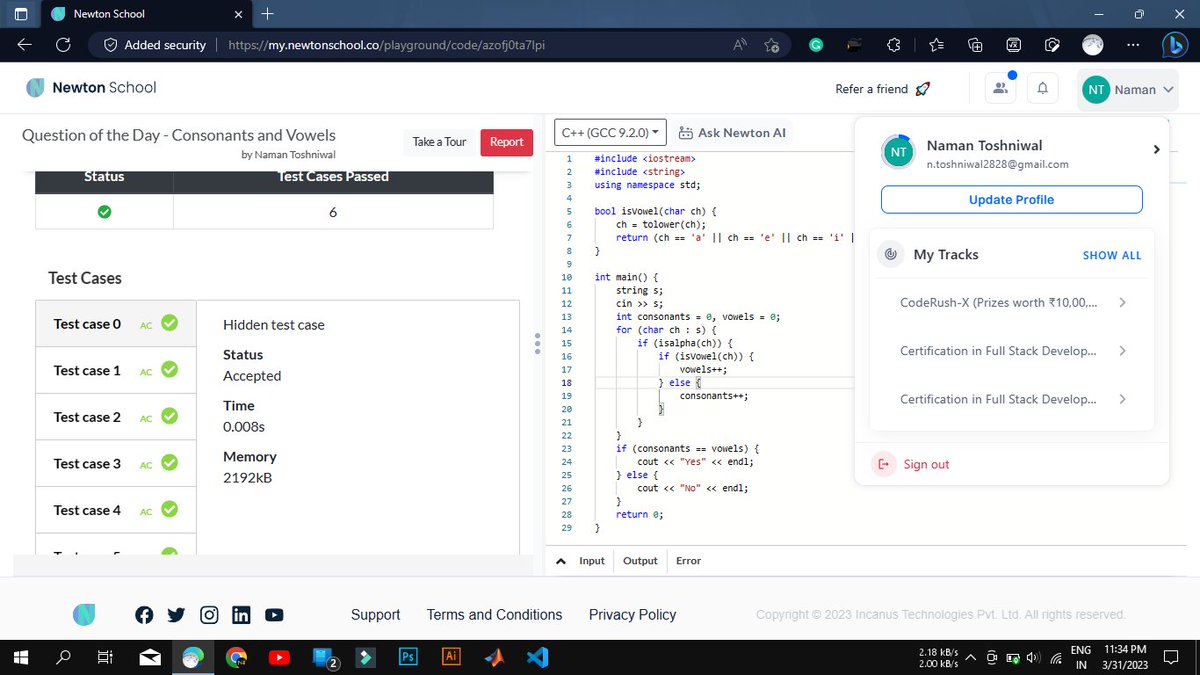Expand the Input/Output console chevron
1200x675 pixels.
tap(560, 561)
